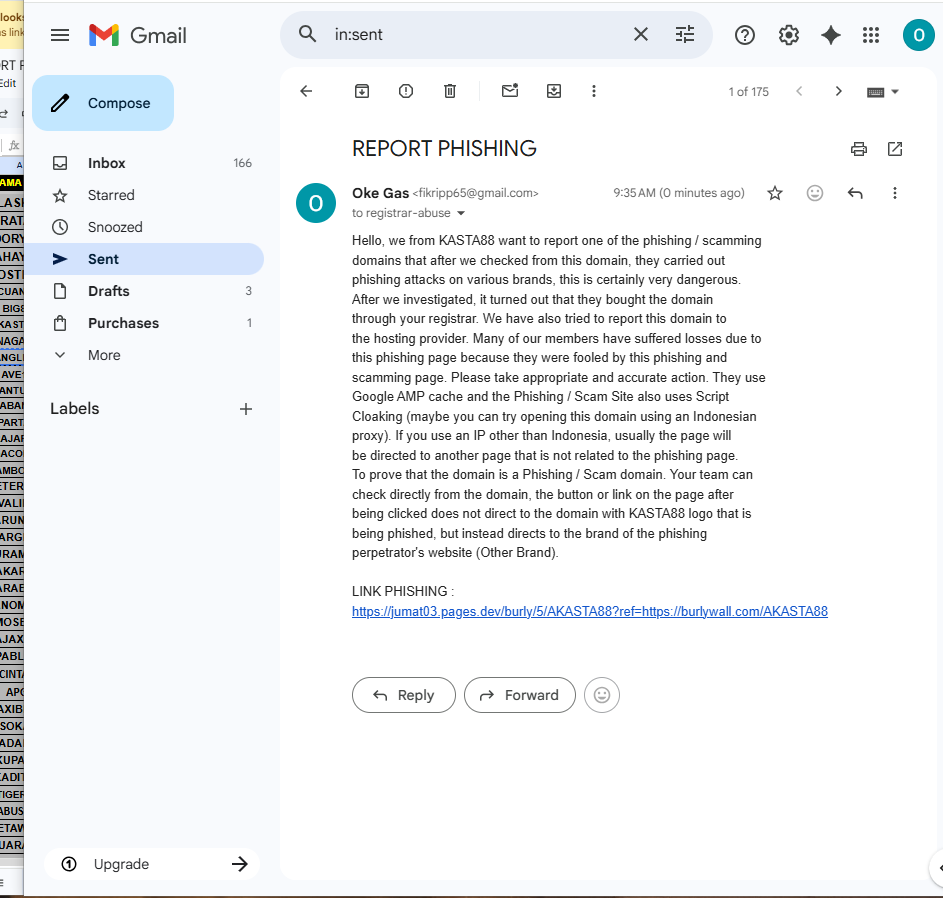Screen dimensions: 943x898
Task: Show details for recipient registrar-abuse
Action: 461,213
